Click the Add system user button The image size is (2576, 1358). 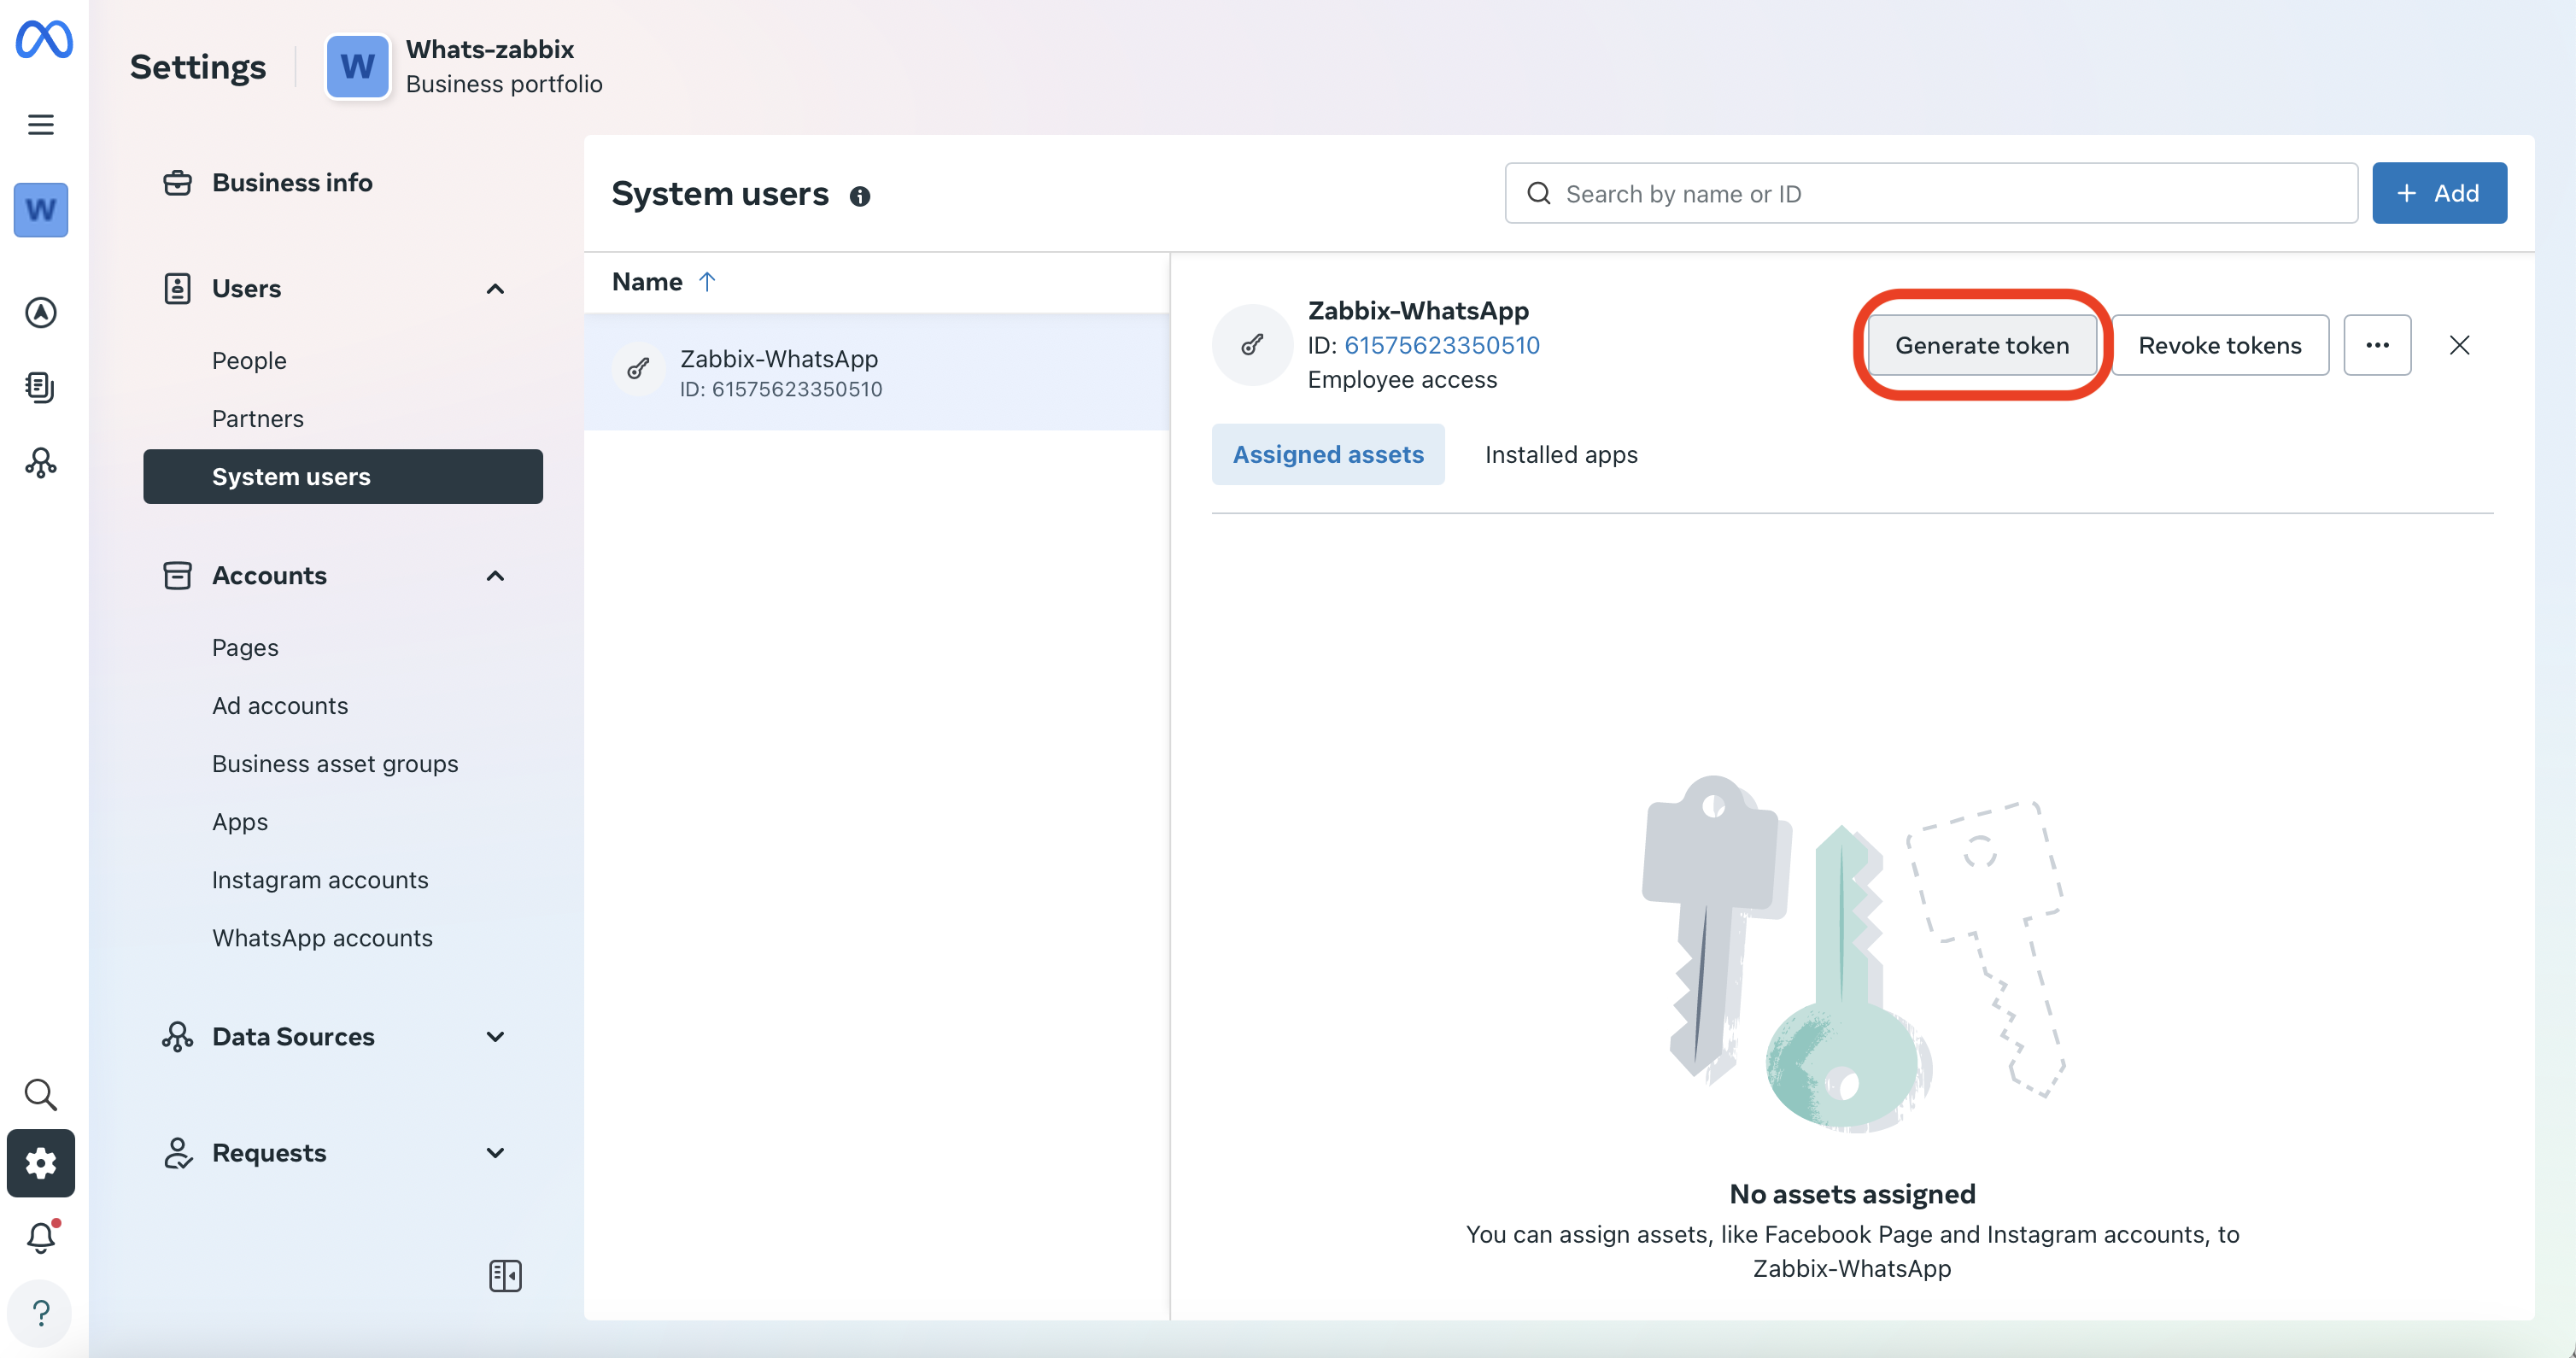[2440, 193]
